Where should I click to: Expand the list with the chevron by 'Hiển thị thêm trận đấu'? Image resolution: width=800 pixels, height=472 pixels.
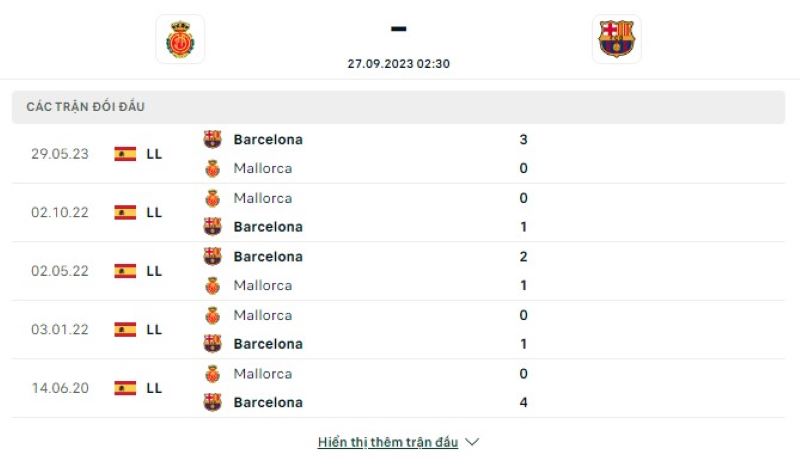(x=472, y=442)
